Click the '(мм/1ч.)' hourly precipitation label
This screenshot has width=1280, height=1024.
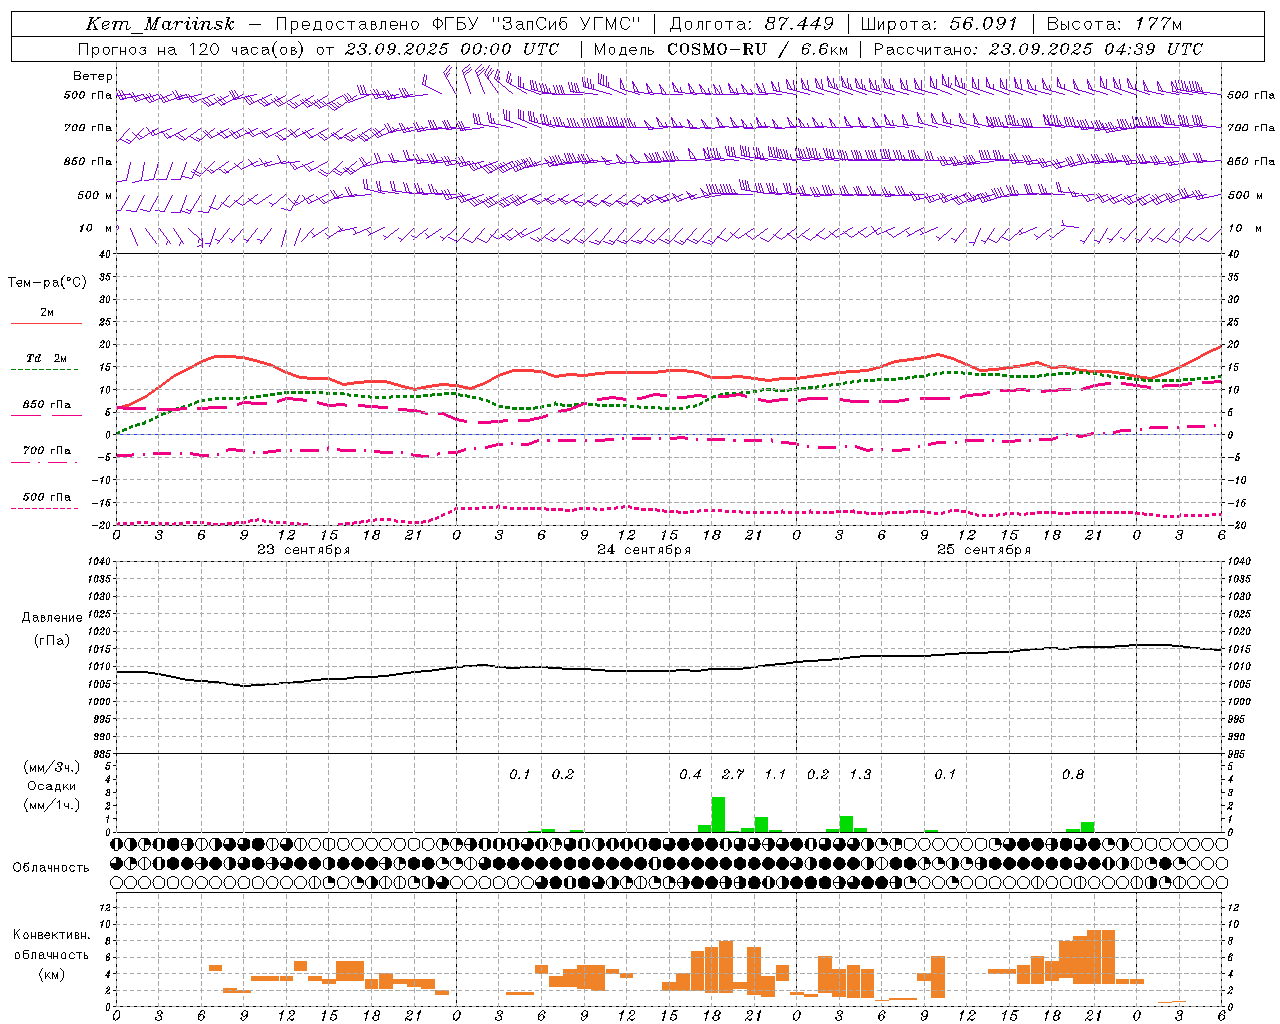tap(52, 805)
